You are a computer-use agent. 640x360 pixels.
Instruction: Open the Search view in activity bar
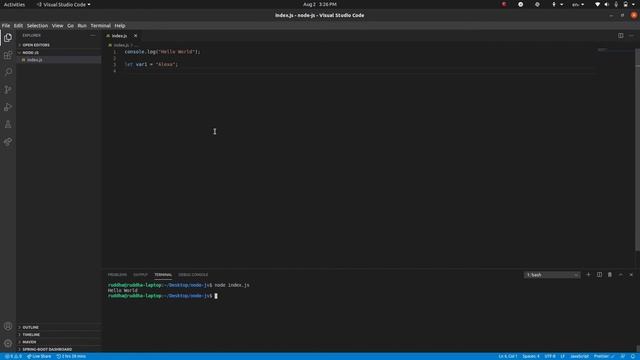coord(8,72)
